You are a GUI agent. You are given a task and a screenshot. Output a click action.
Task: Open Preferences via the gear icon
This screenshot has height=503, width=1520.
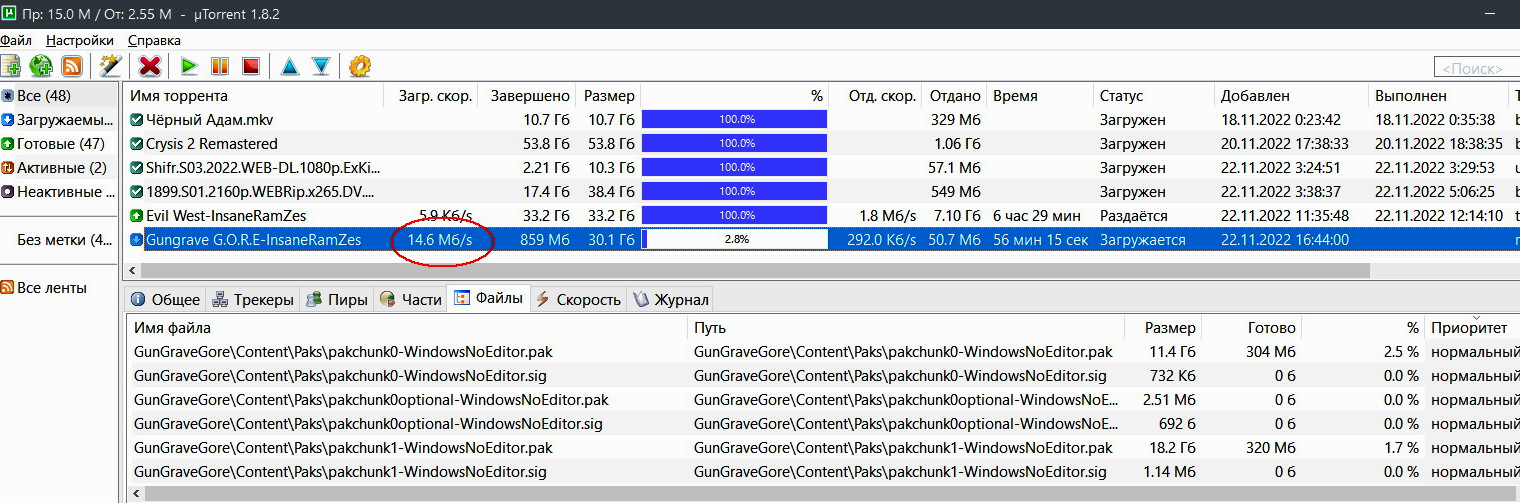pyautogui.click(x=360, y=66)
